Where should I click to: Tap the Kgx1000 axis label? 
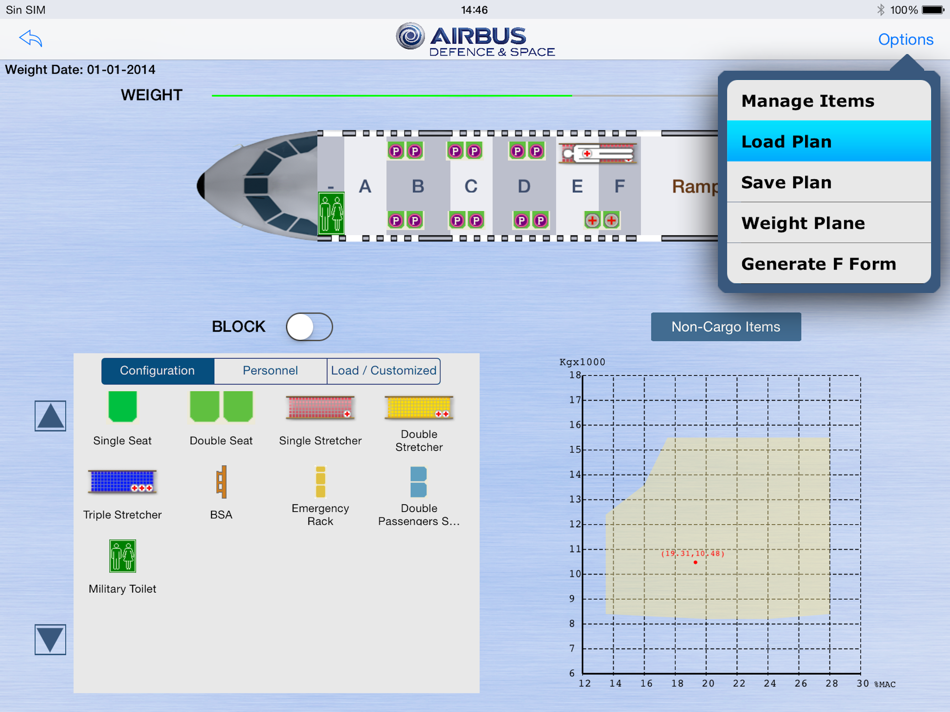click(x=582, y=362)
